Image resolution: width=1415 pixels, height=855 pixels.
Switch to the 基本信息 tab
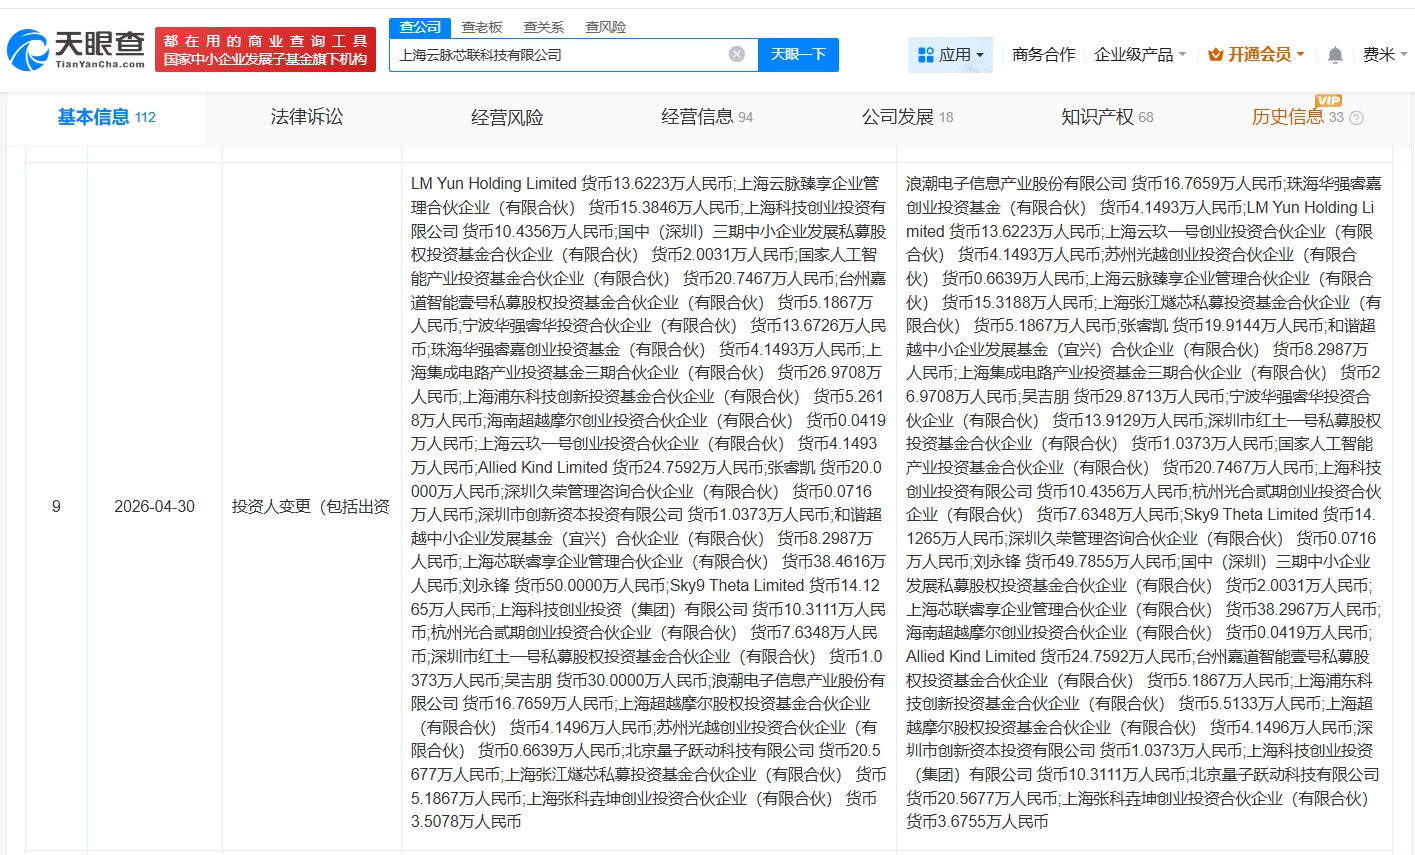coord(106,118)
